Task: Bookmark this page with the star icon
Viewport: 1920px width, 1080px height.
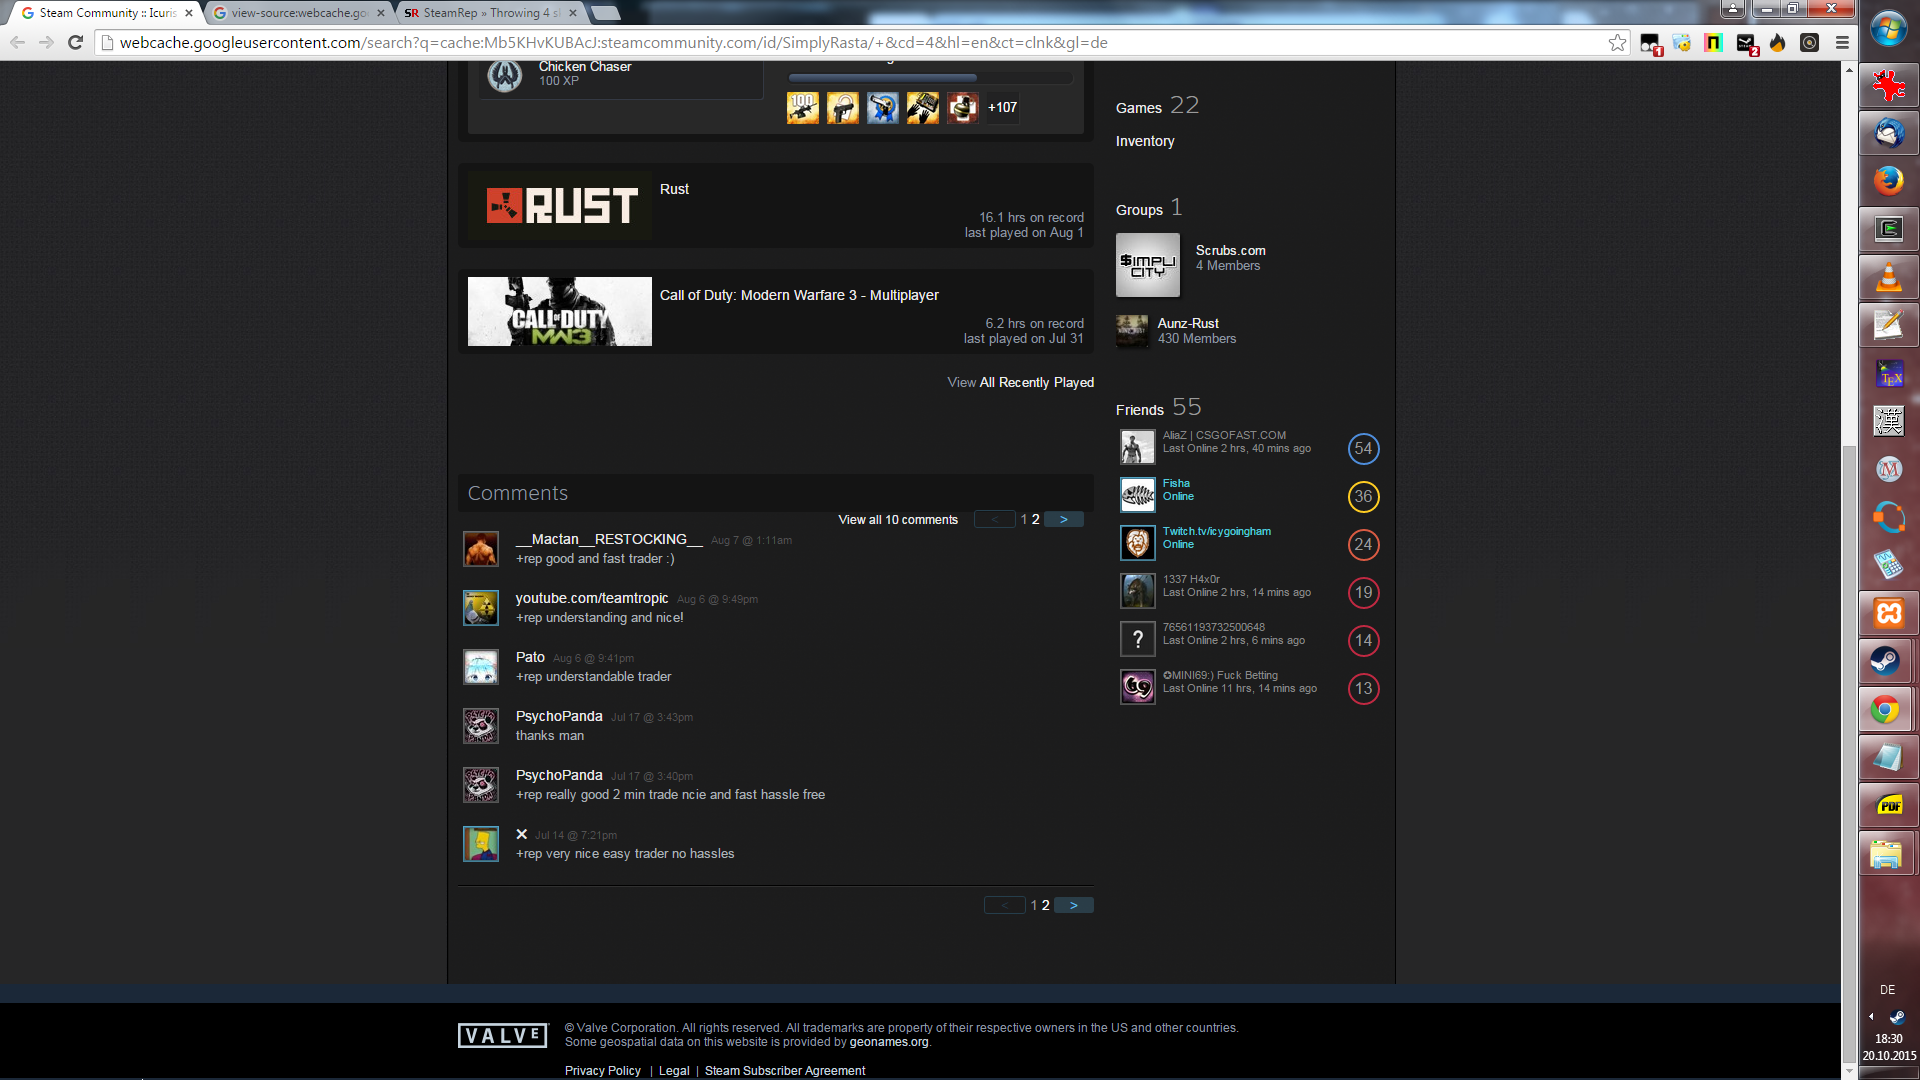Action: click(x=1617, y=42)
